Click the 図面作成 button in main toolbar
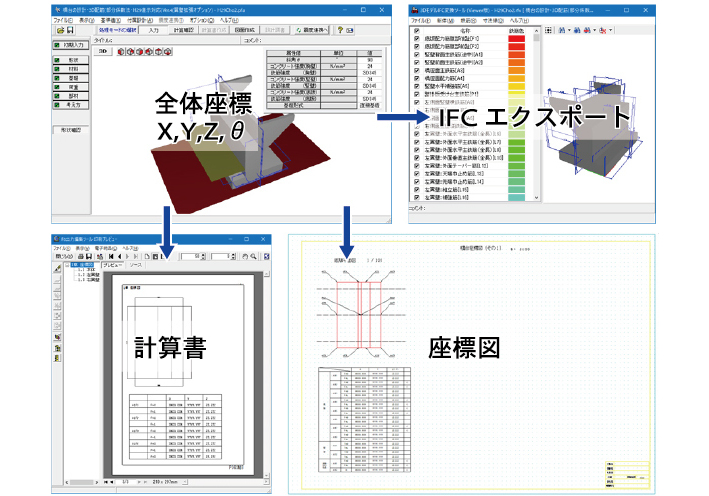 [245, 30]
